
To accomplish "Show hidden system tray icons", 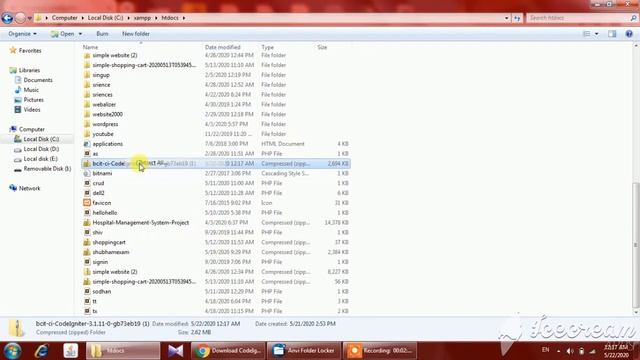I will point(558,351).
